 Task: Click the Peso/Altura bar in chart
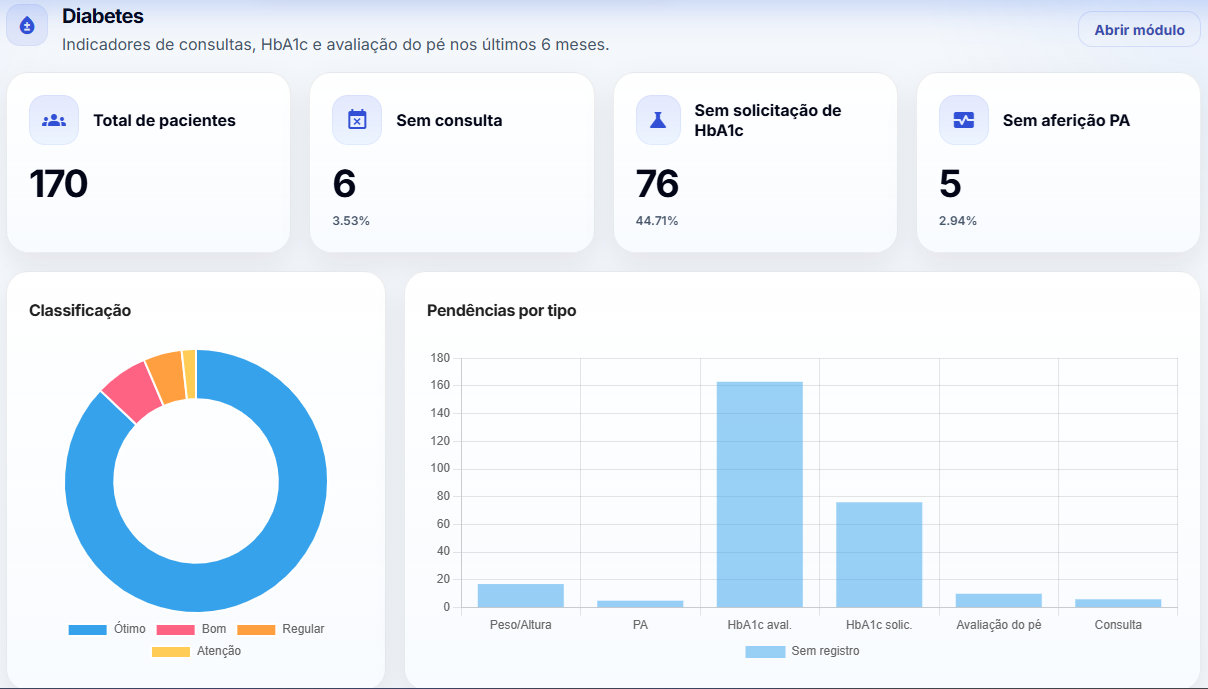tap(520, 595)
